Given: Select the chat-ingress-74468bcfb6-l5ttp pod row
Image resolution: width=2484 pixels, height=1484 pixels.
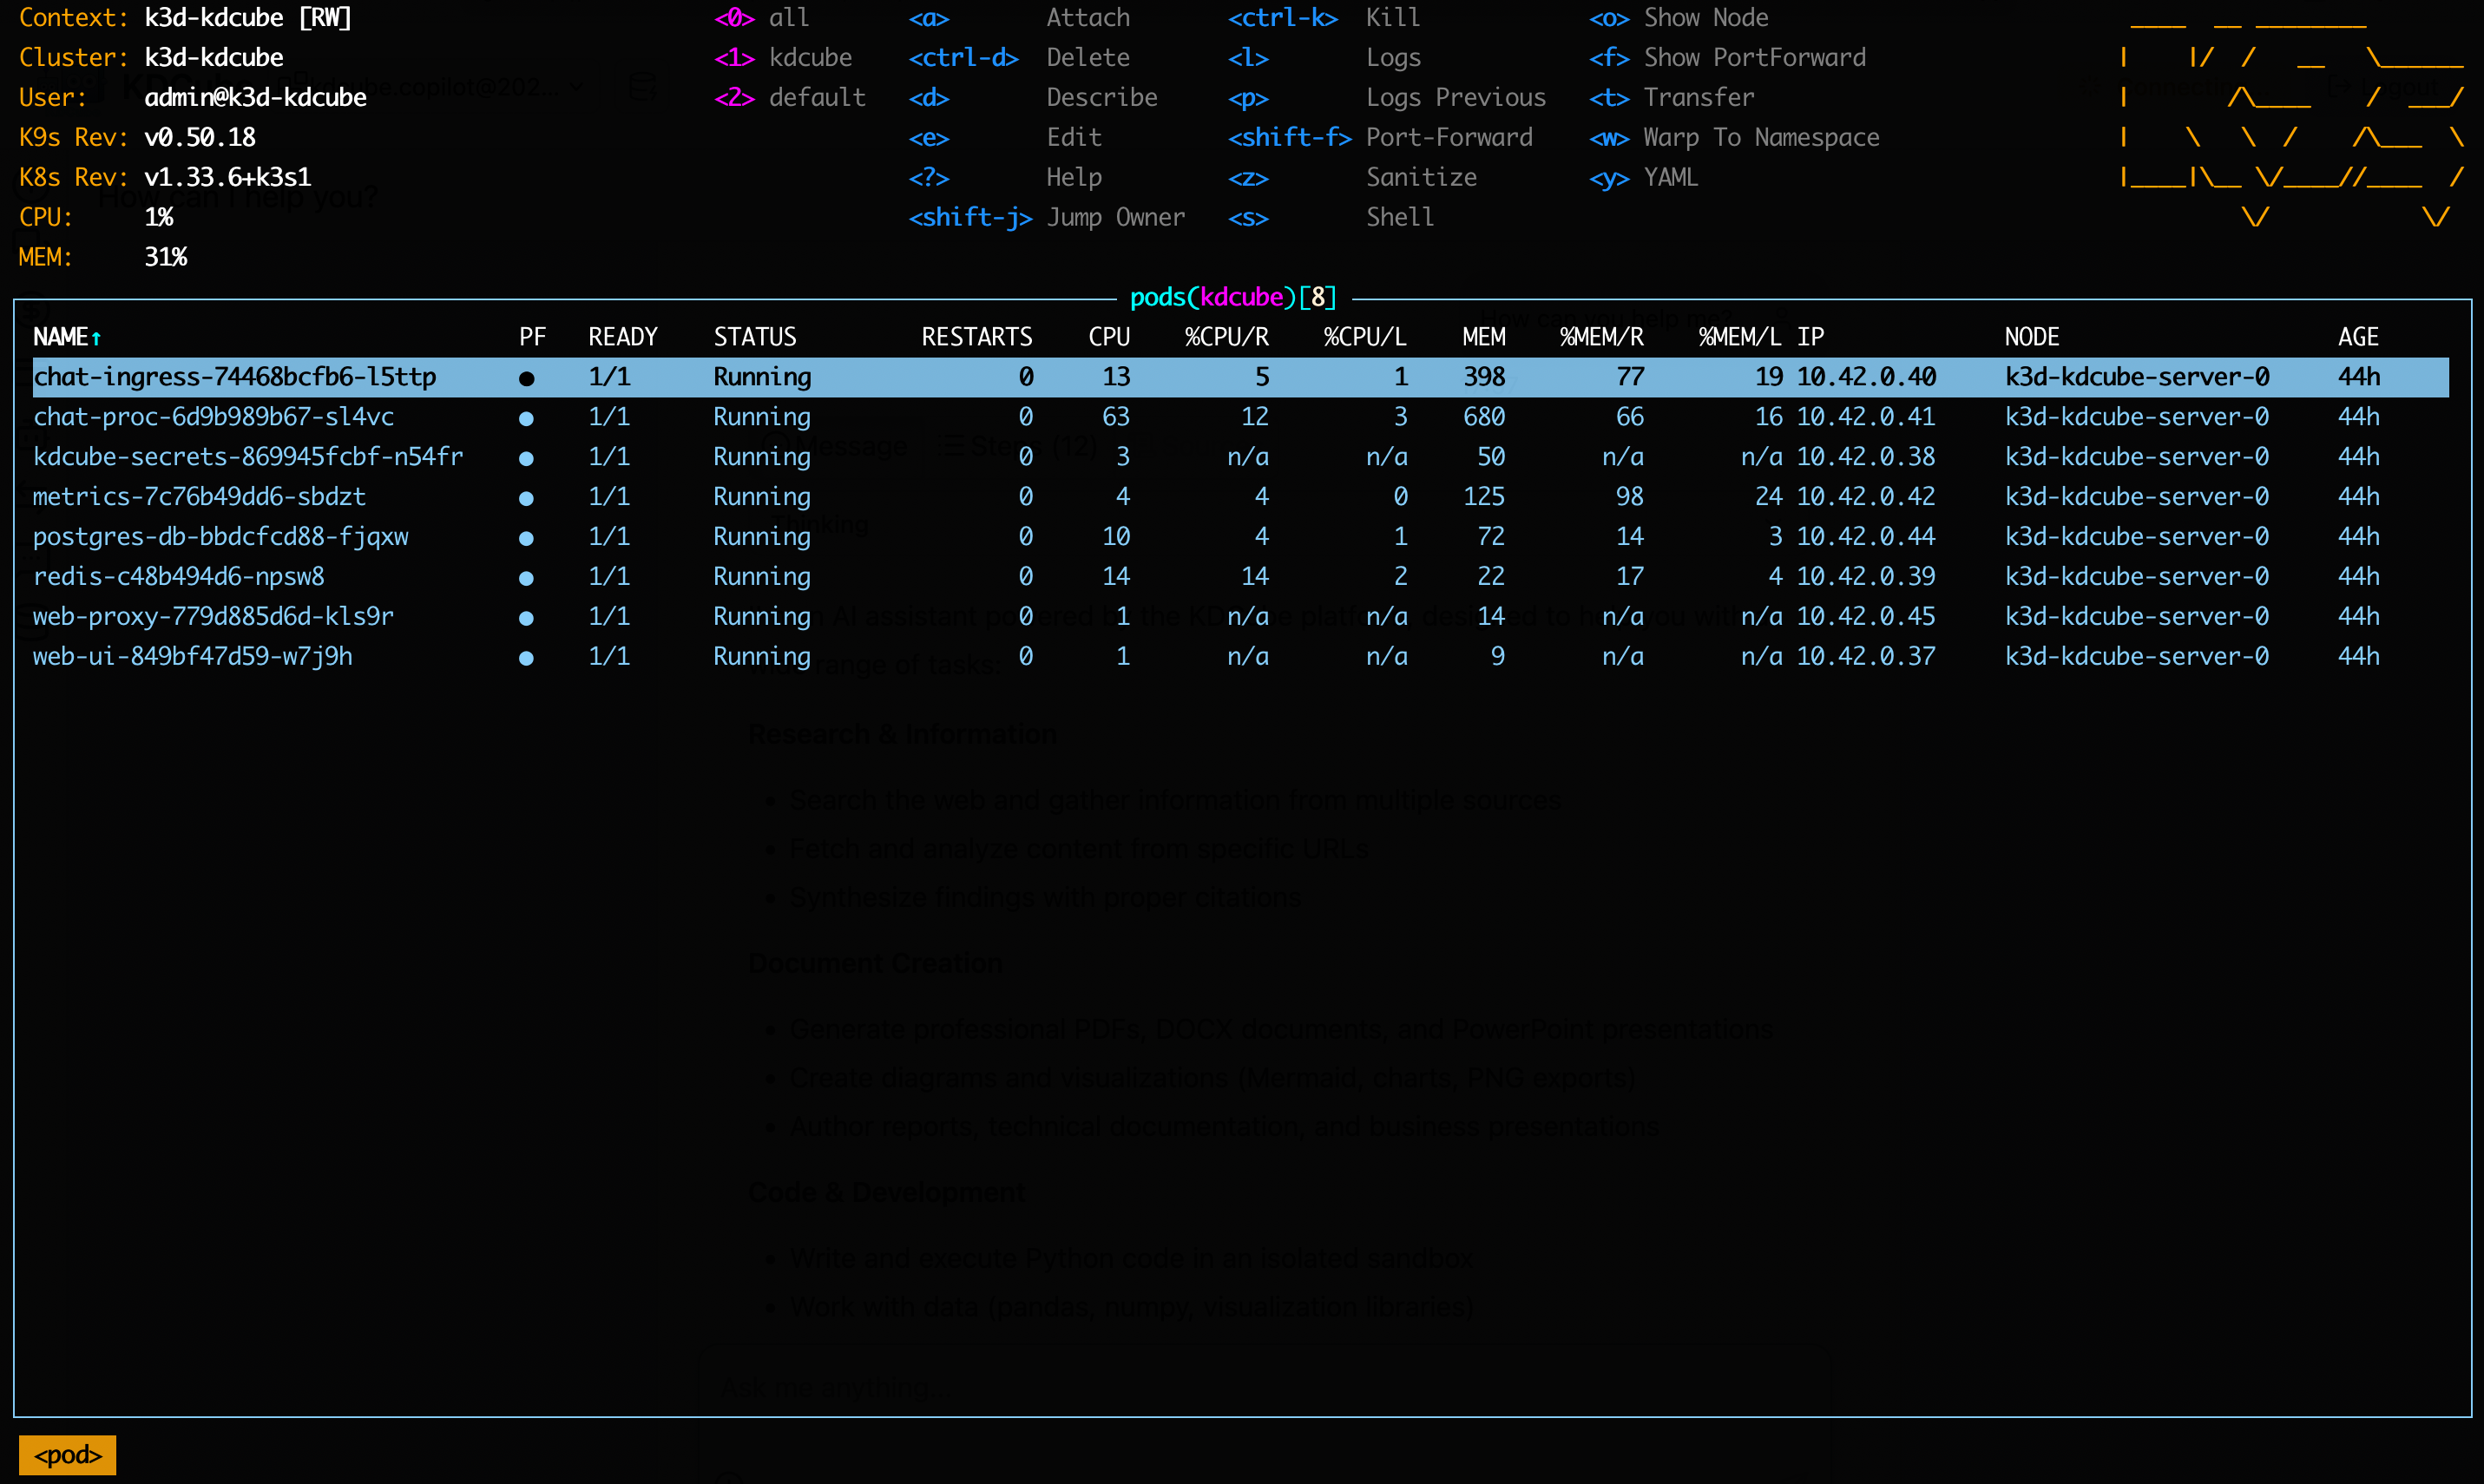Looking at the screenshot, I should click(1240, 377).
